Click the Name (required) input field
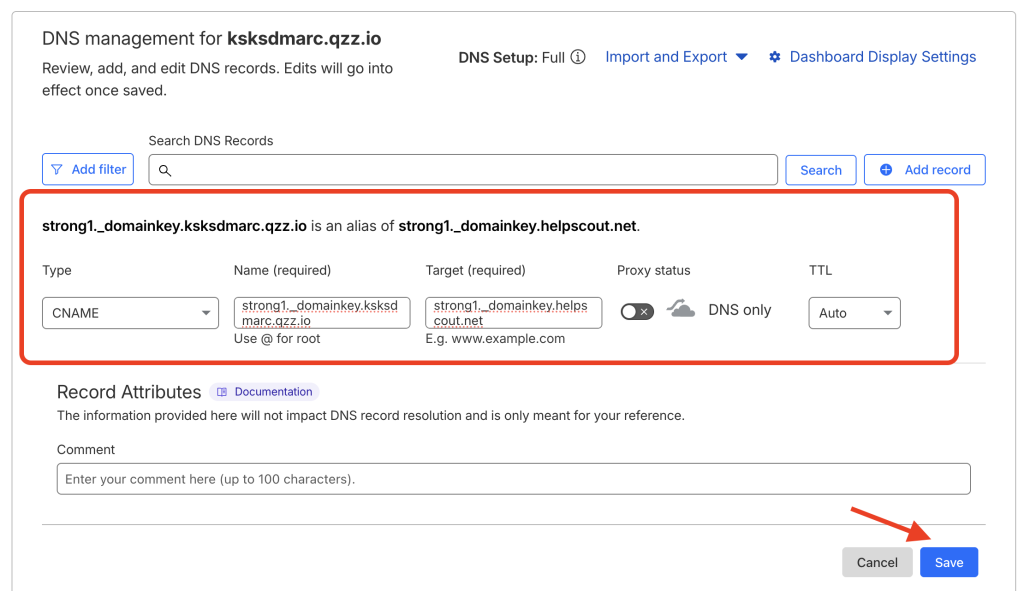1024x591 pixels. point(321,313)
